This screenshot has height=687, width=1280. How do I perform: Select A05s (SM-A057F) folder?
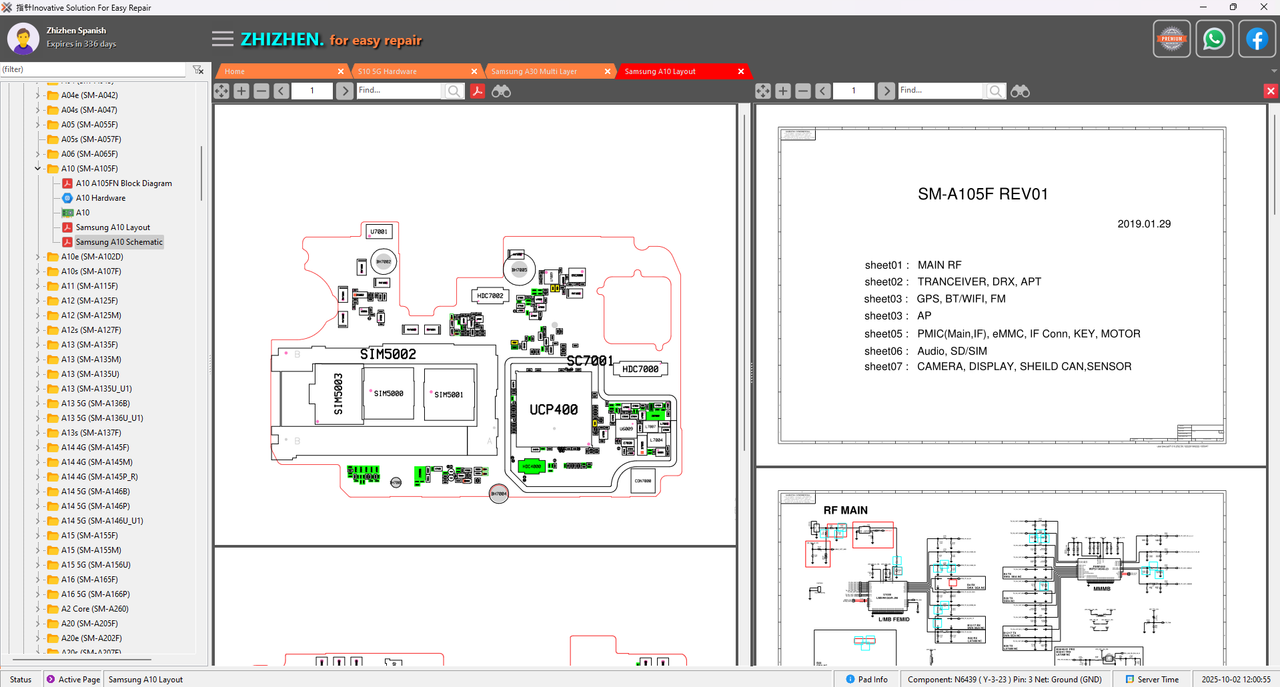(x=91, y=139)
